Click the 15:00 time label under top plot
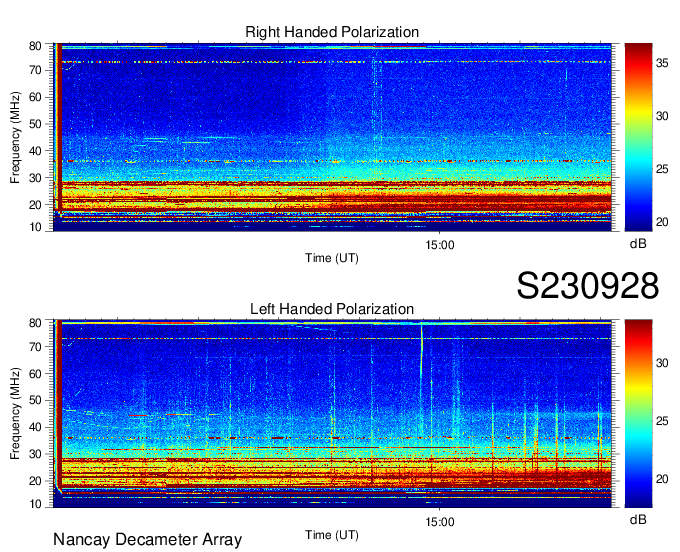The height and width of the screenshot is (552, 680). pyautogui.click(x=440, y=245)
